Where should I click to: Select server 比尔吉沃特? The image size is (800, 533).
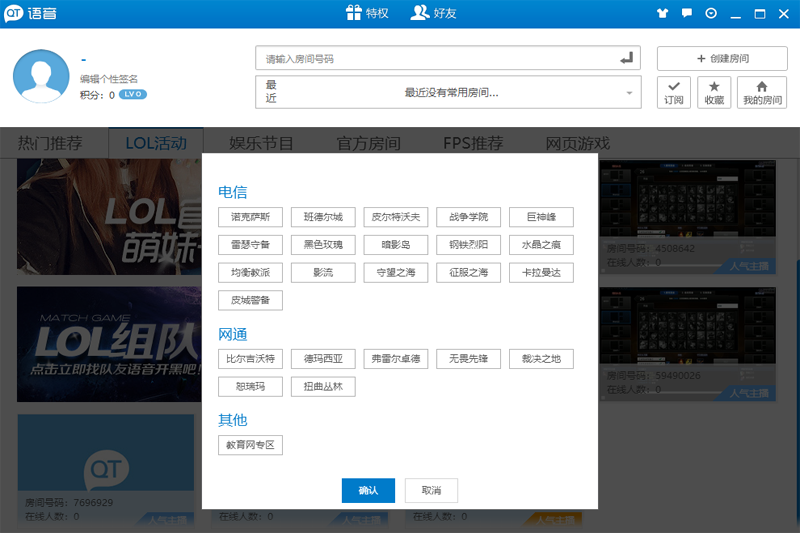250,359
